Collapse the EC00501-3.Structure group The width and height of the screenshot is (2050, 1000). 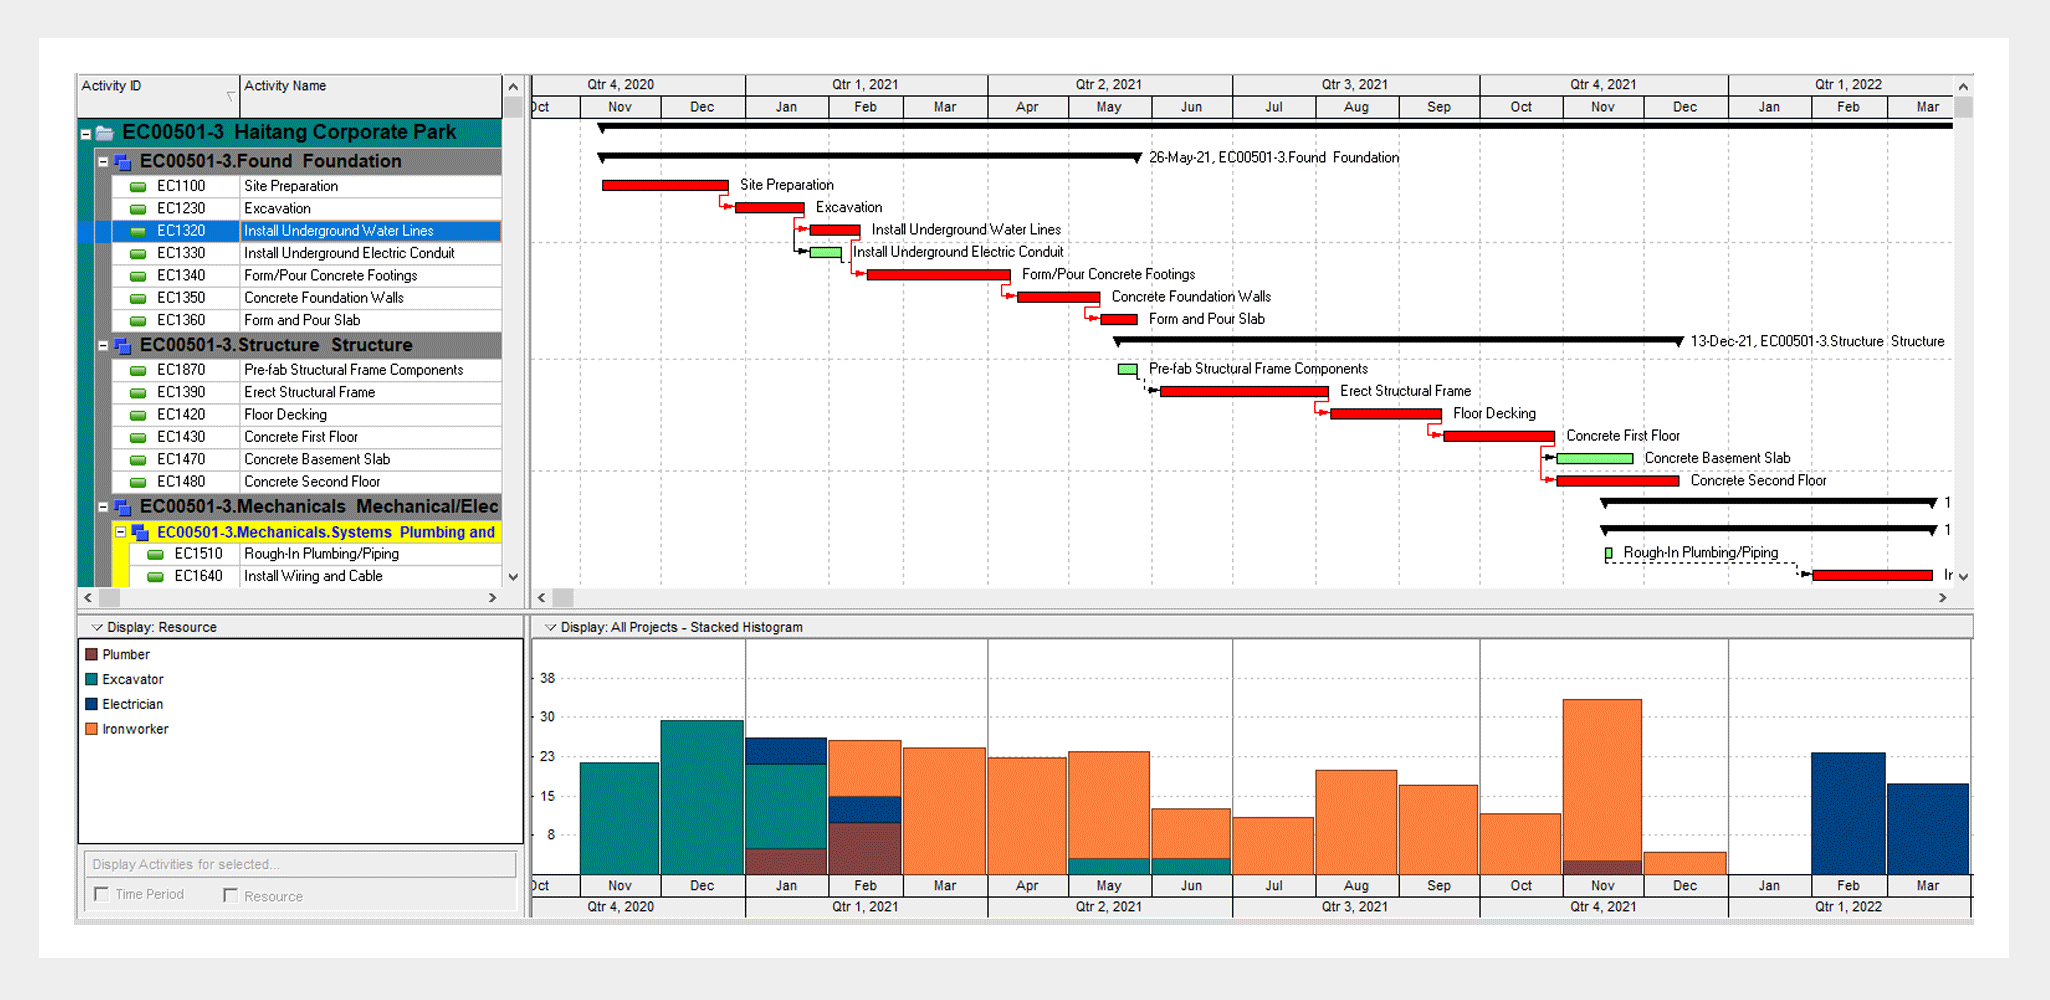pos(103,345)
